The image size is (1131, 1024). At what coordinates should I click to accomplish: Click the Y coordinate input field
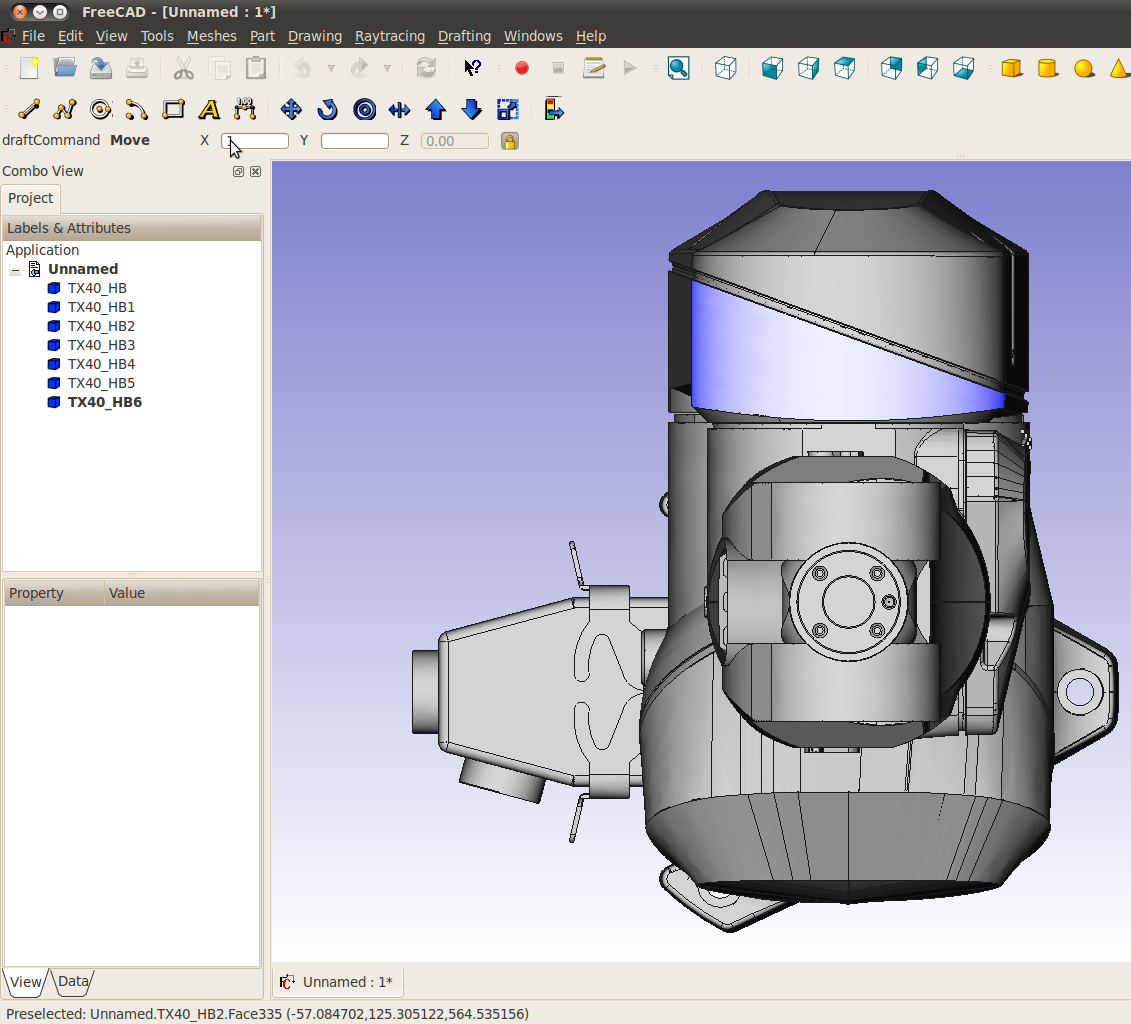[x=354, y=141]
